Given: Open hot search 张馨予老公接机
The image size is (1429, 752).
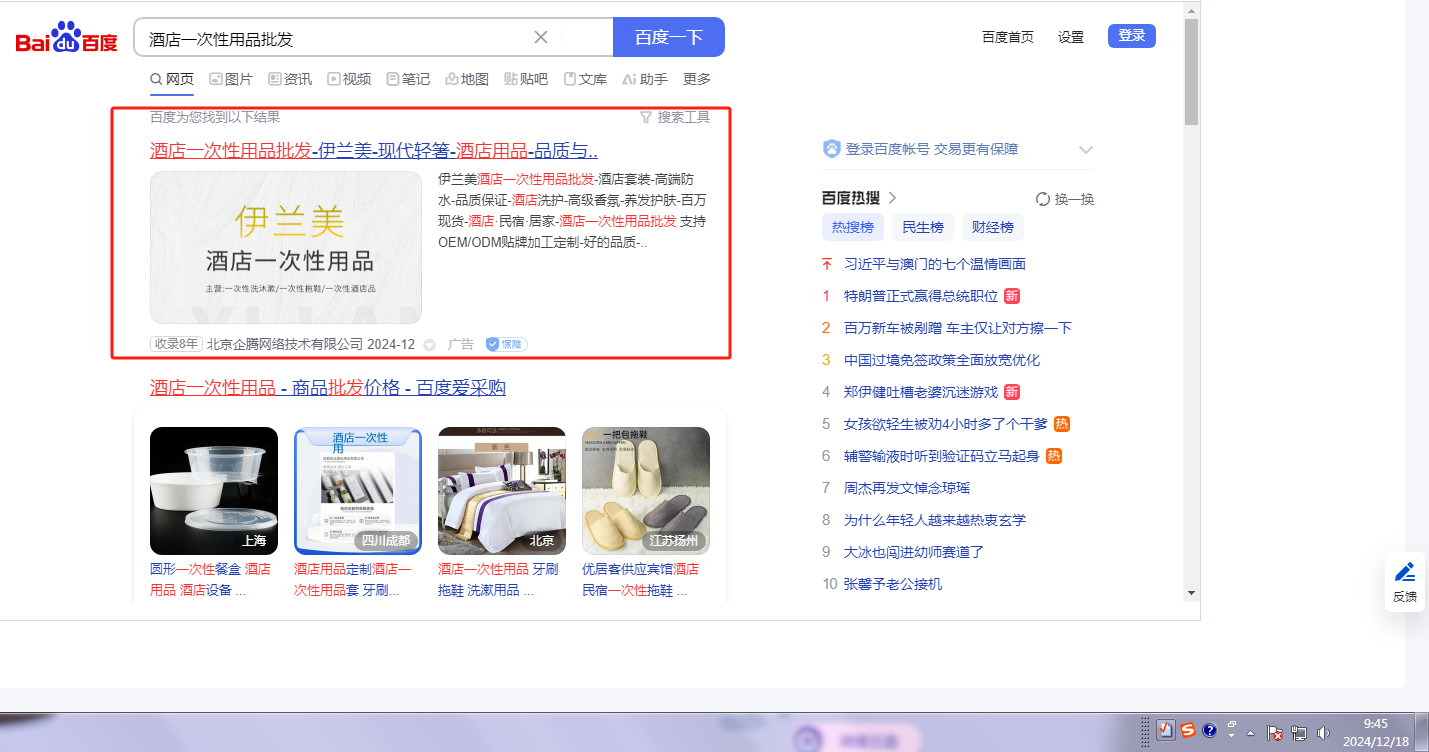Looking at the screenshot, I should coord(893,584).
